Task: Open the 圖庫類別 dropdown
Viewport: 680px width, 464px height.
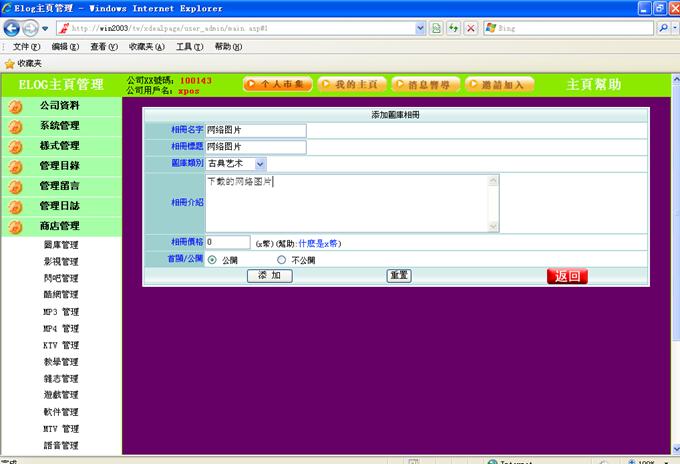Action: tap(260, 163)
